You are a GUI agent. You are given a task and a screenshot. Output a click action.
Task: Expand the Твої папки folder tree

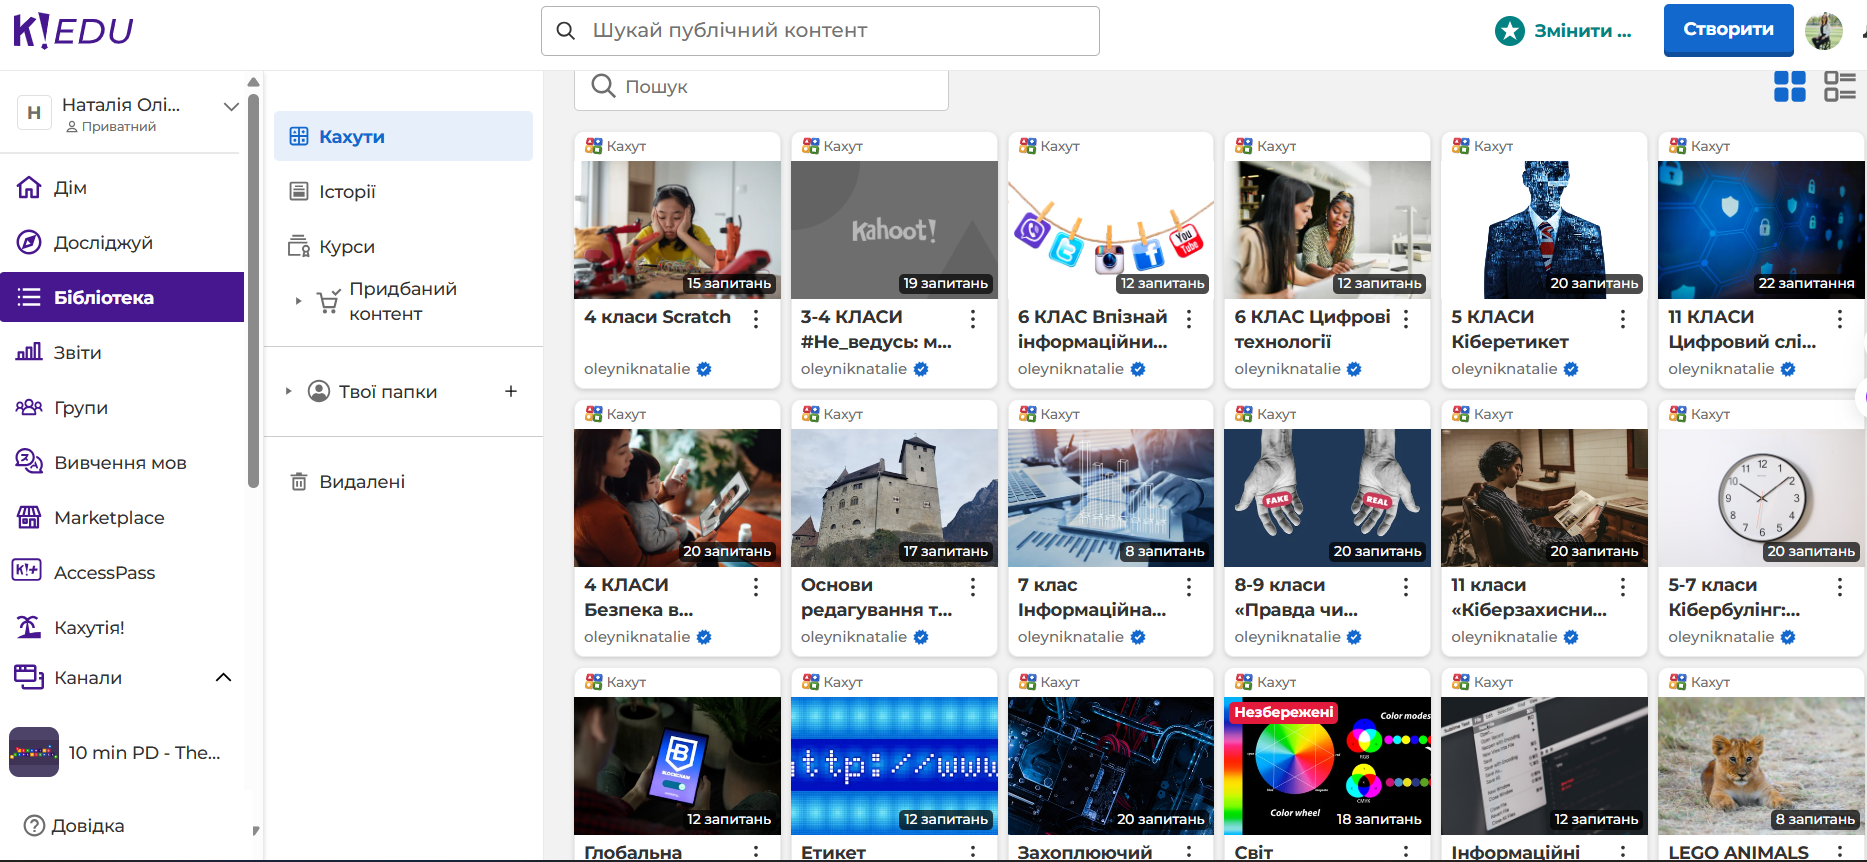[289, 391]
